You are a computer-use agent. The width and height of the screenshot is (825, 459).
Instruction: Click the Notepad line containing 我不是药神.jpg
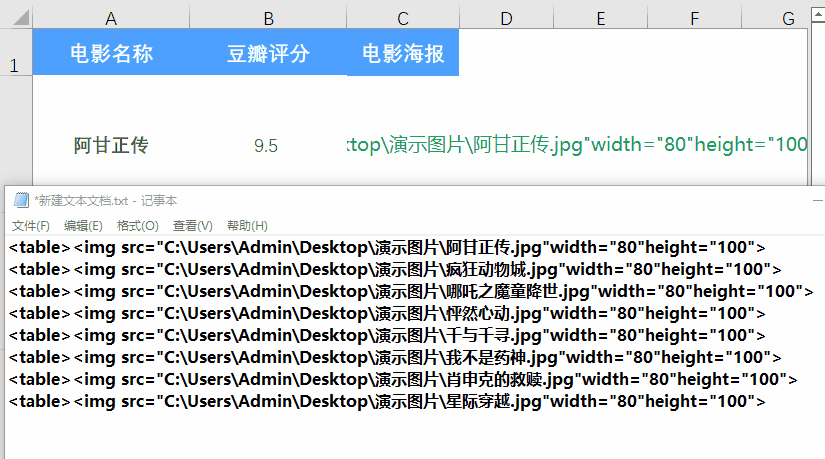(395, 357)
